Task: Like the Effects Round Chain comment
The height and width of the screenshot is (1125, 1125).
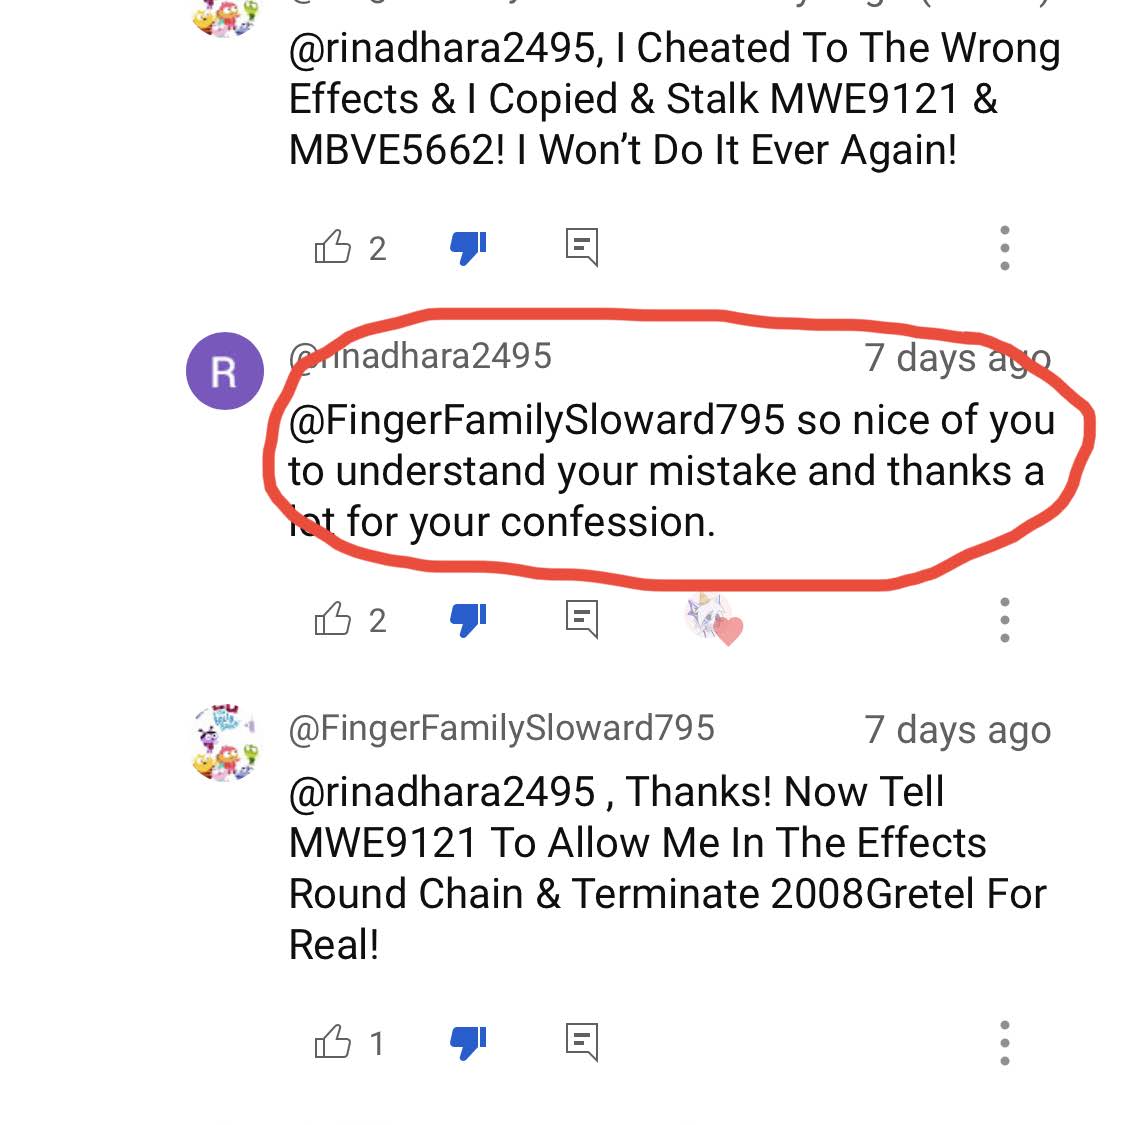Action: tap(333, 1042)
